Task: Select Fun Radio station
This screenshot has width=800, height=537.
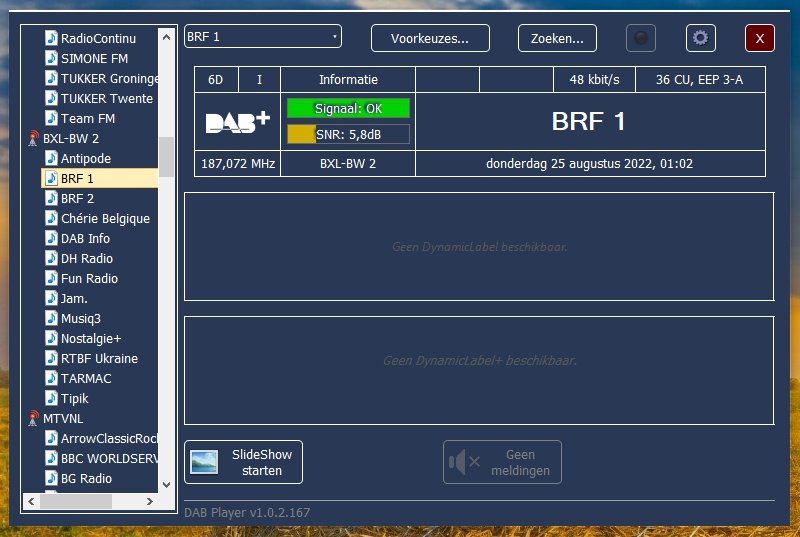Action: point(89,278)
